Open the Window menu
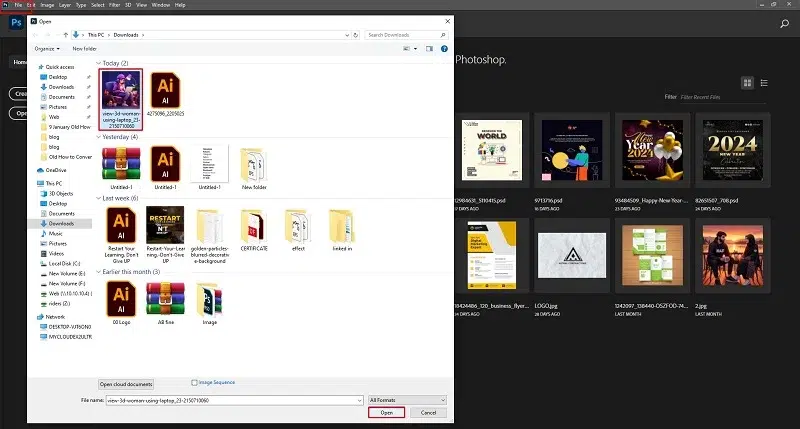 pyautogui.click(x=161, y=5)
